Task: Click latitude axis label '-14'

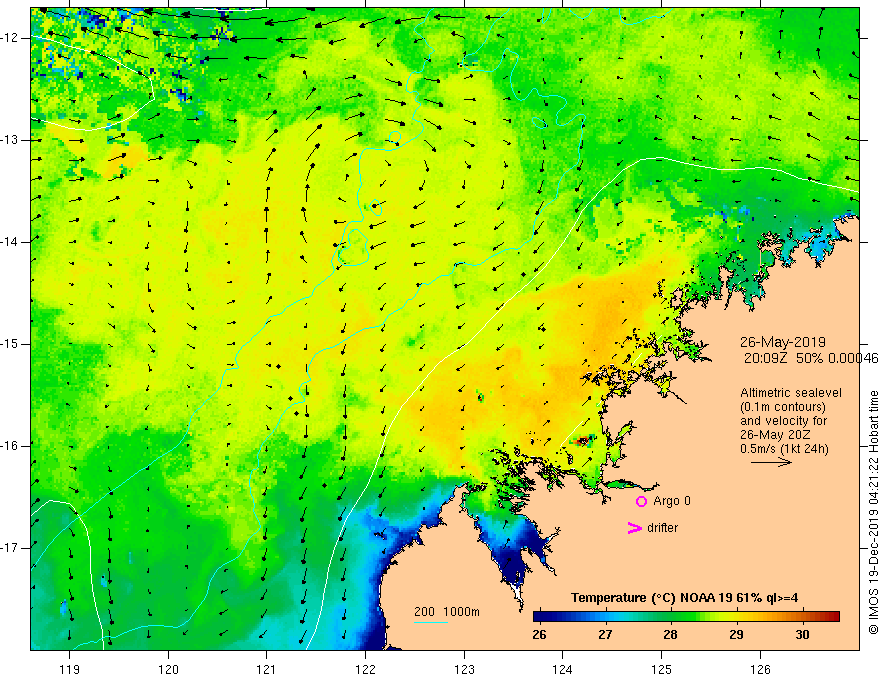Action: pyautogui.click(x=11, y=242)
